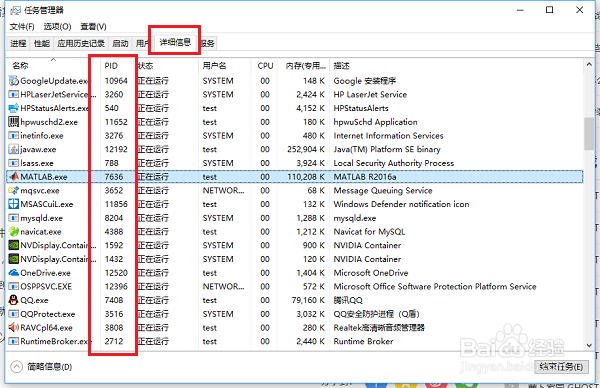Screen dimensions: 600x388
Task: Click the QQ.exe penguin icon
Action: tap(13, 300)
